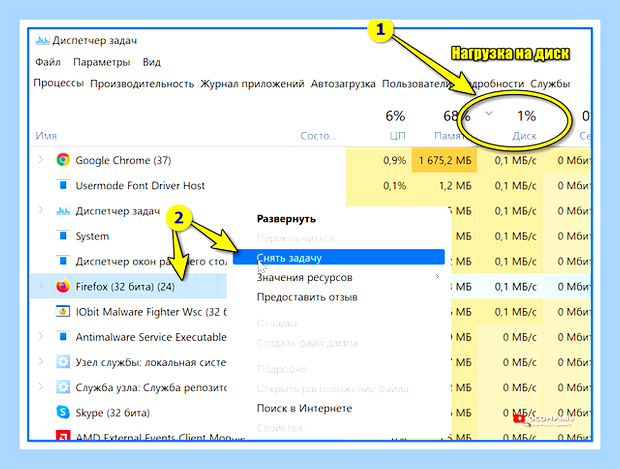Click the Диспетчер окон рабочего стола icon
The image size is (620, 469).
pyautogui.click(x=63, y=261)
